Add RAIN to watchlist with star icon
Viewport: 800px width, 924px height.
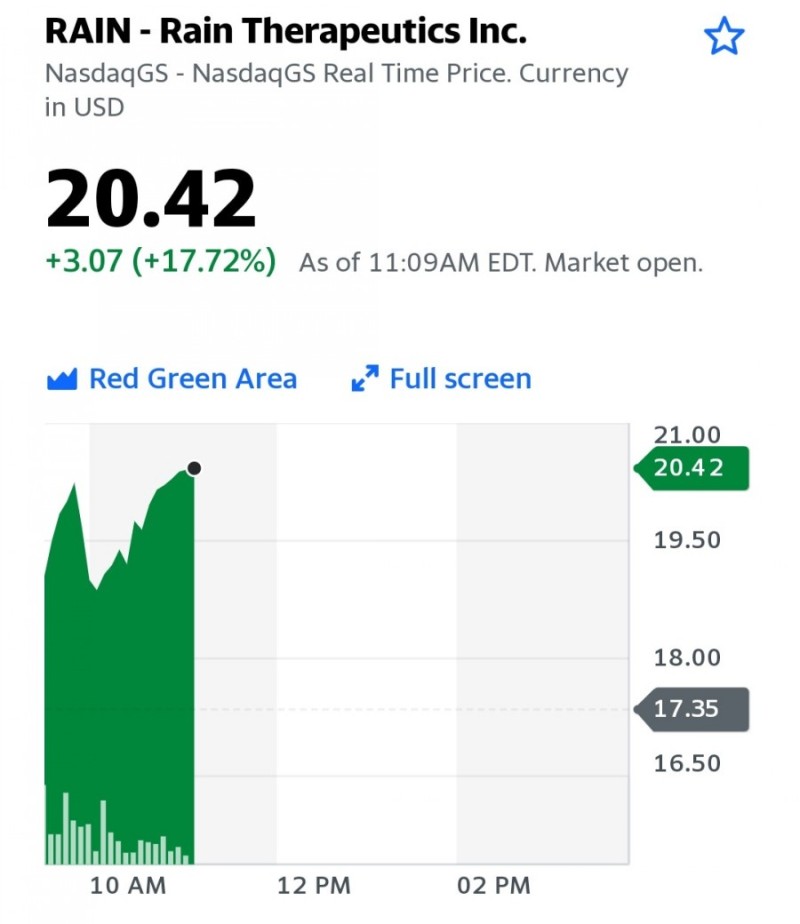724,36
